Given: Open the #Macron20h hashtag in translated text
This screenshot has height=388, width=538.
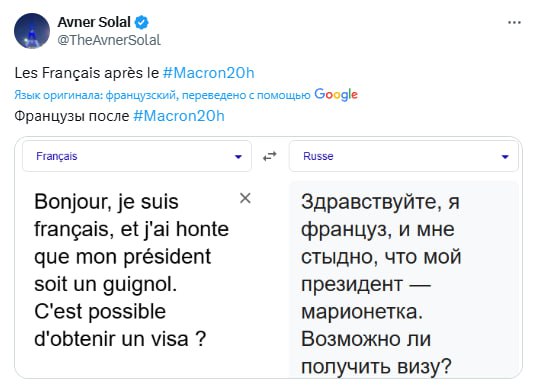Looking at the screenshot, I should [x=179, y=116].
